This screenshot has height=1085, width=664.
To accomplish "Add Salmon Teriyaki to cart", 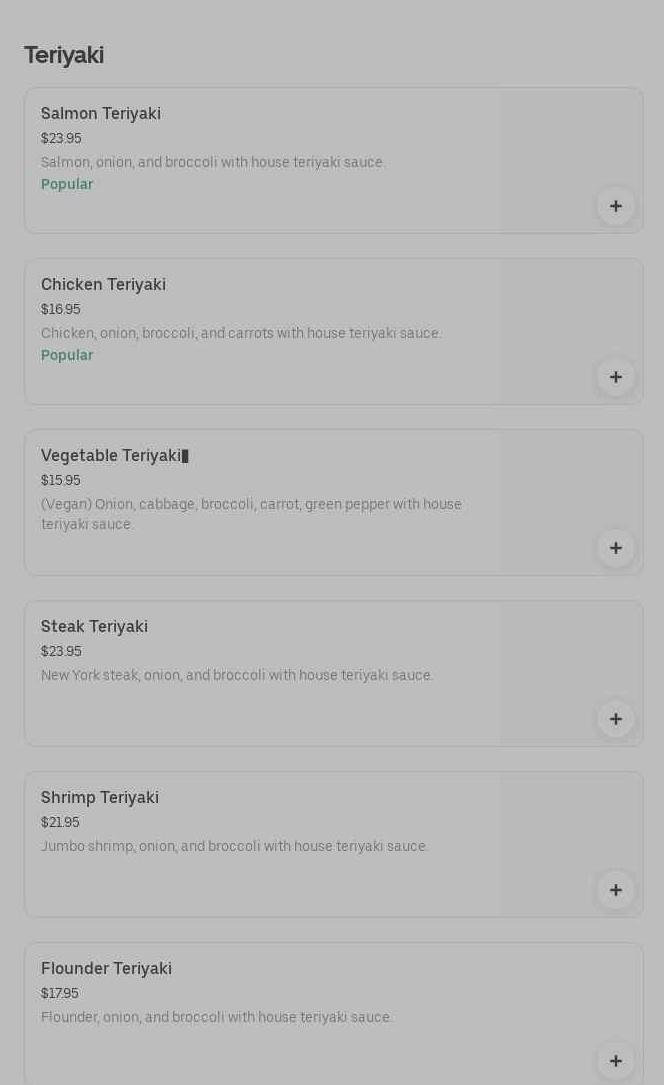I will 615,206.
